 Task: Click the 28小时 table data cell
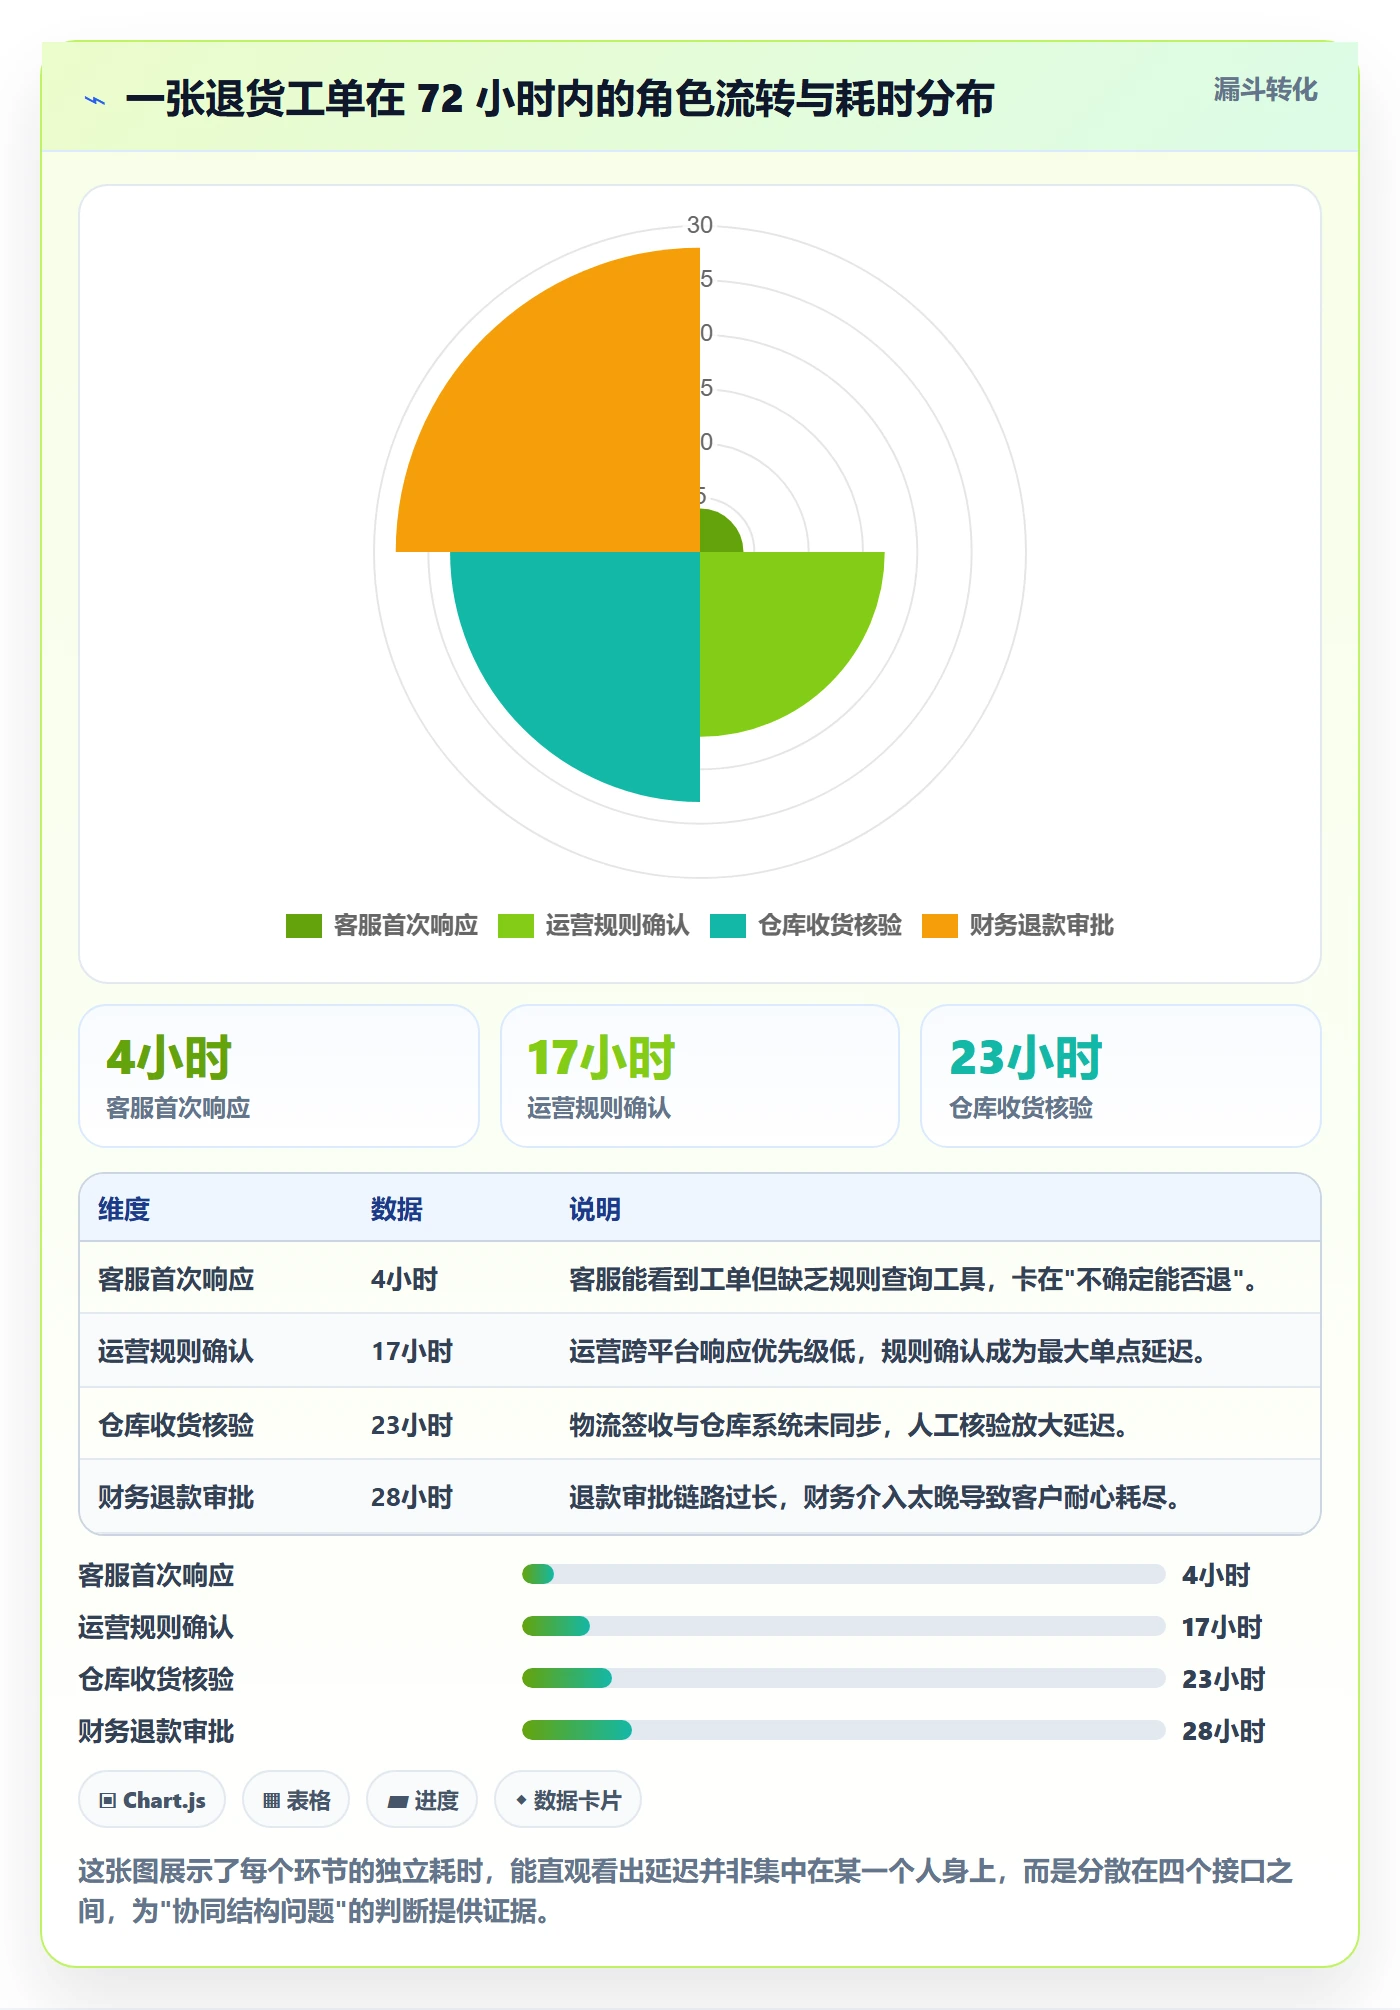[412, 1497]
